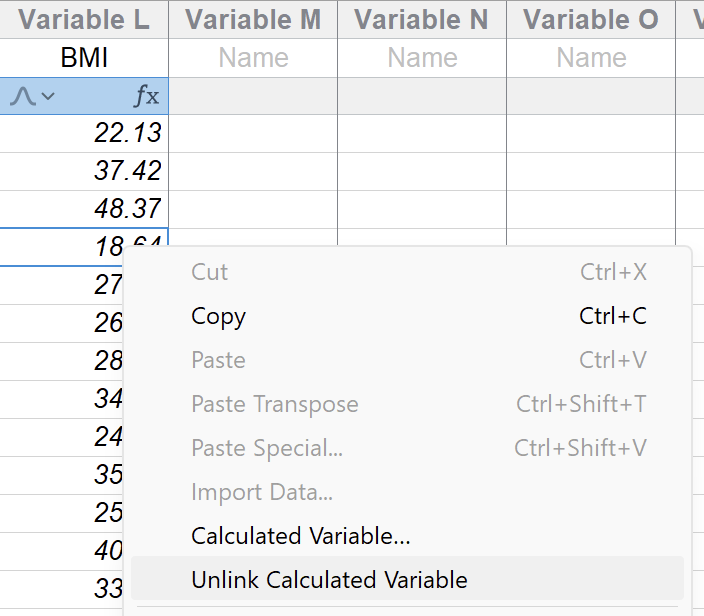
Task: Click Name field under Variable M
Action: coord(253,58)
